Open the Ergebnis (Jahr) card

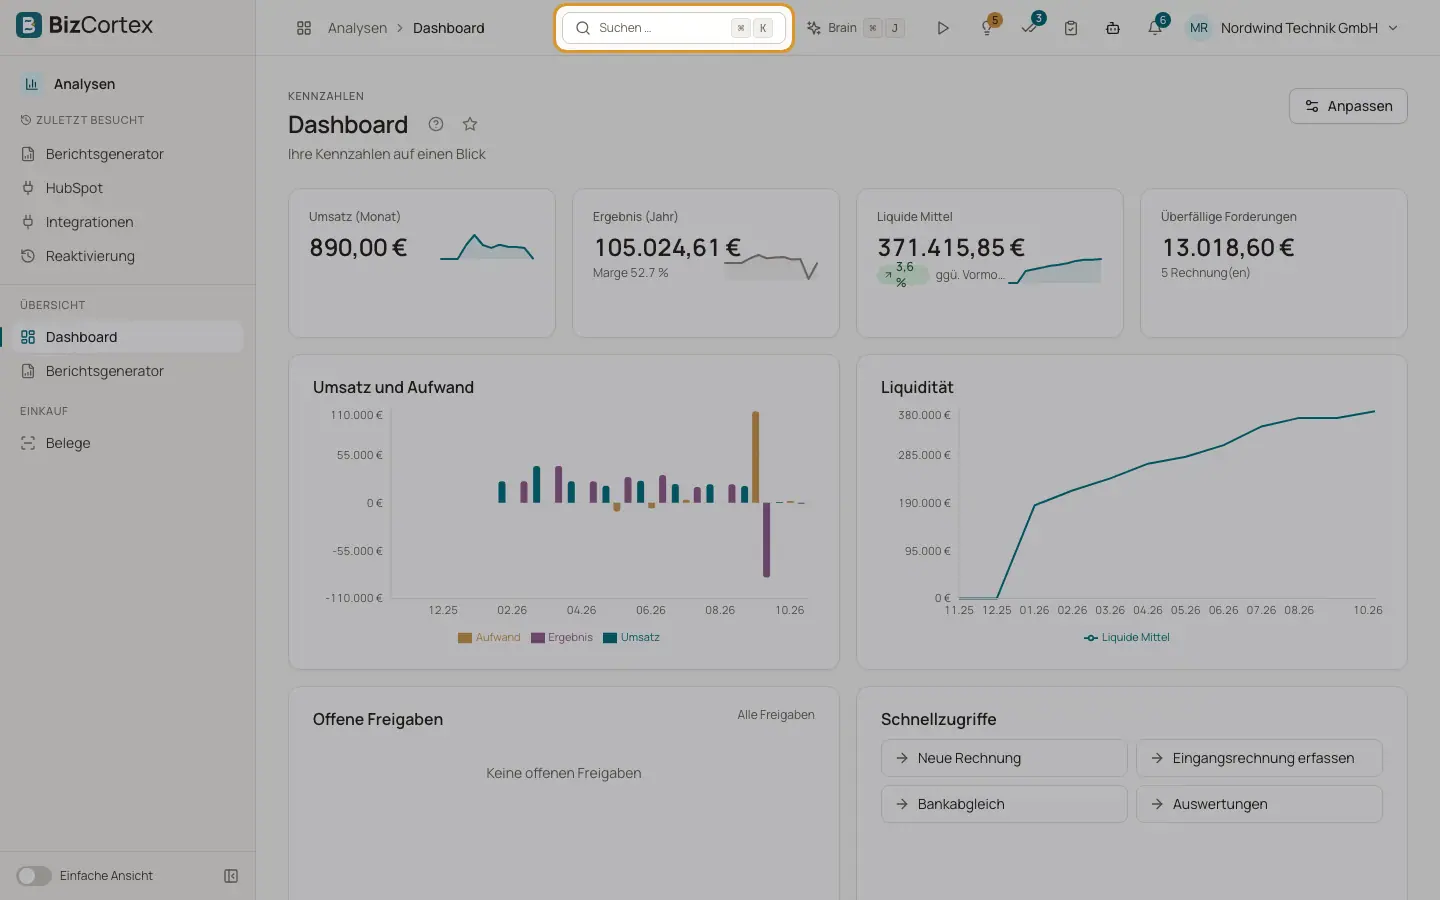click(706, 263)
